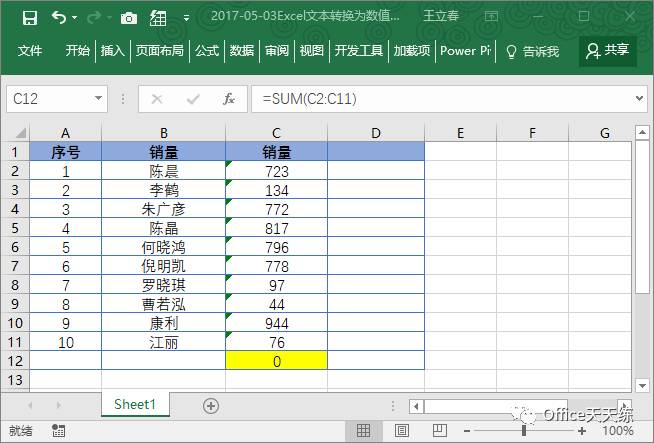The height and width of the screenshot is (443, 654).
Task: Select column A header
Action: point(65,133)
